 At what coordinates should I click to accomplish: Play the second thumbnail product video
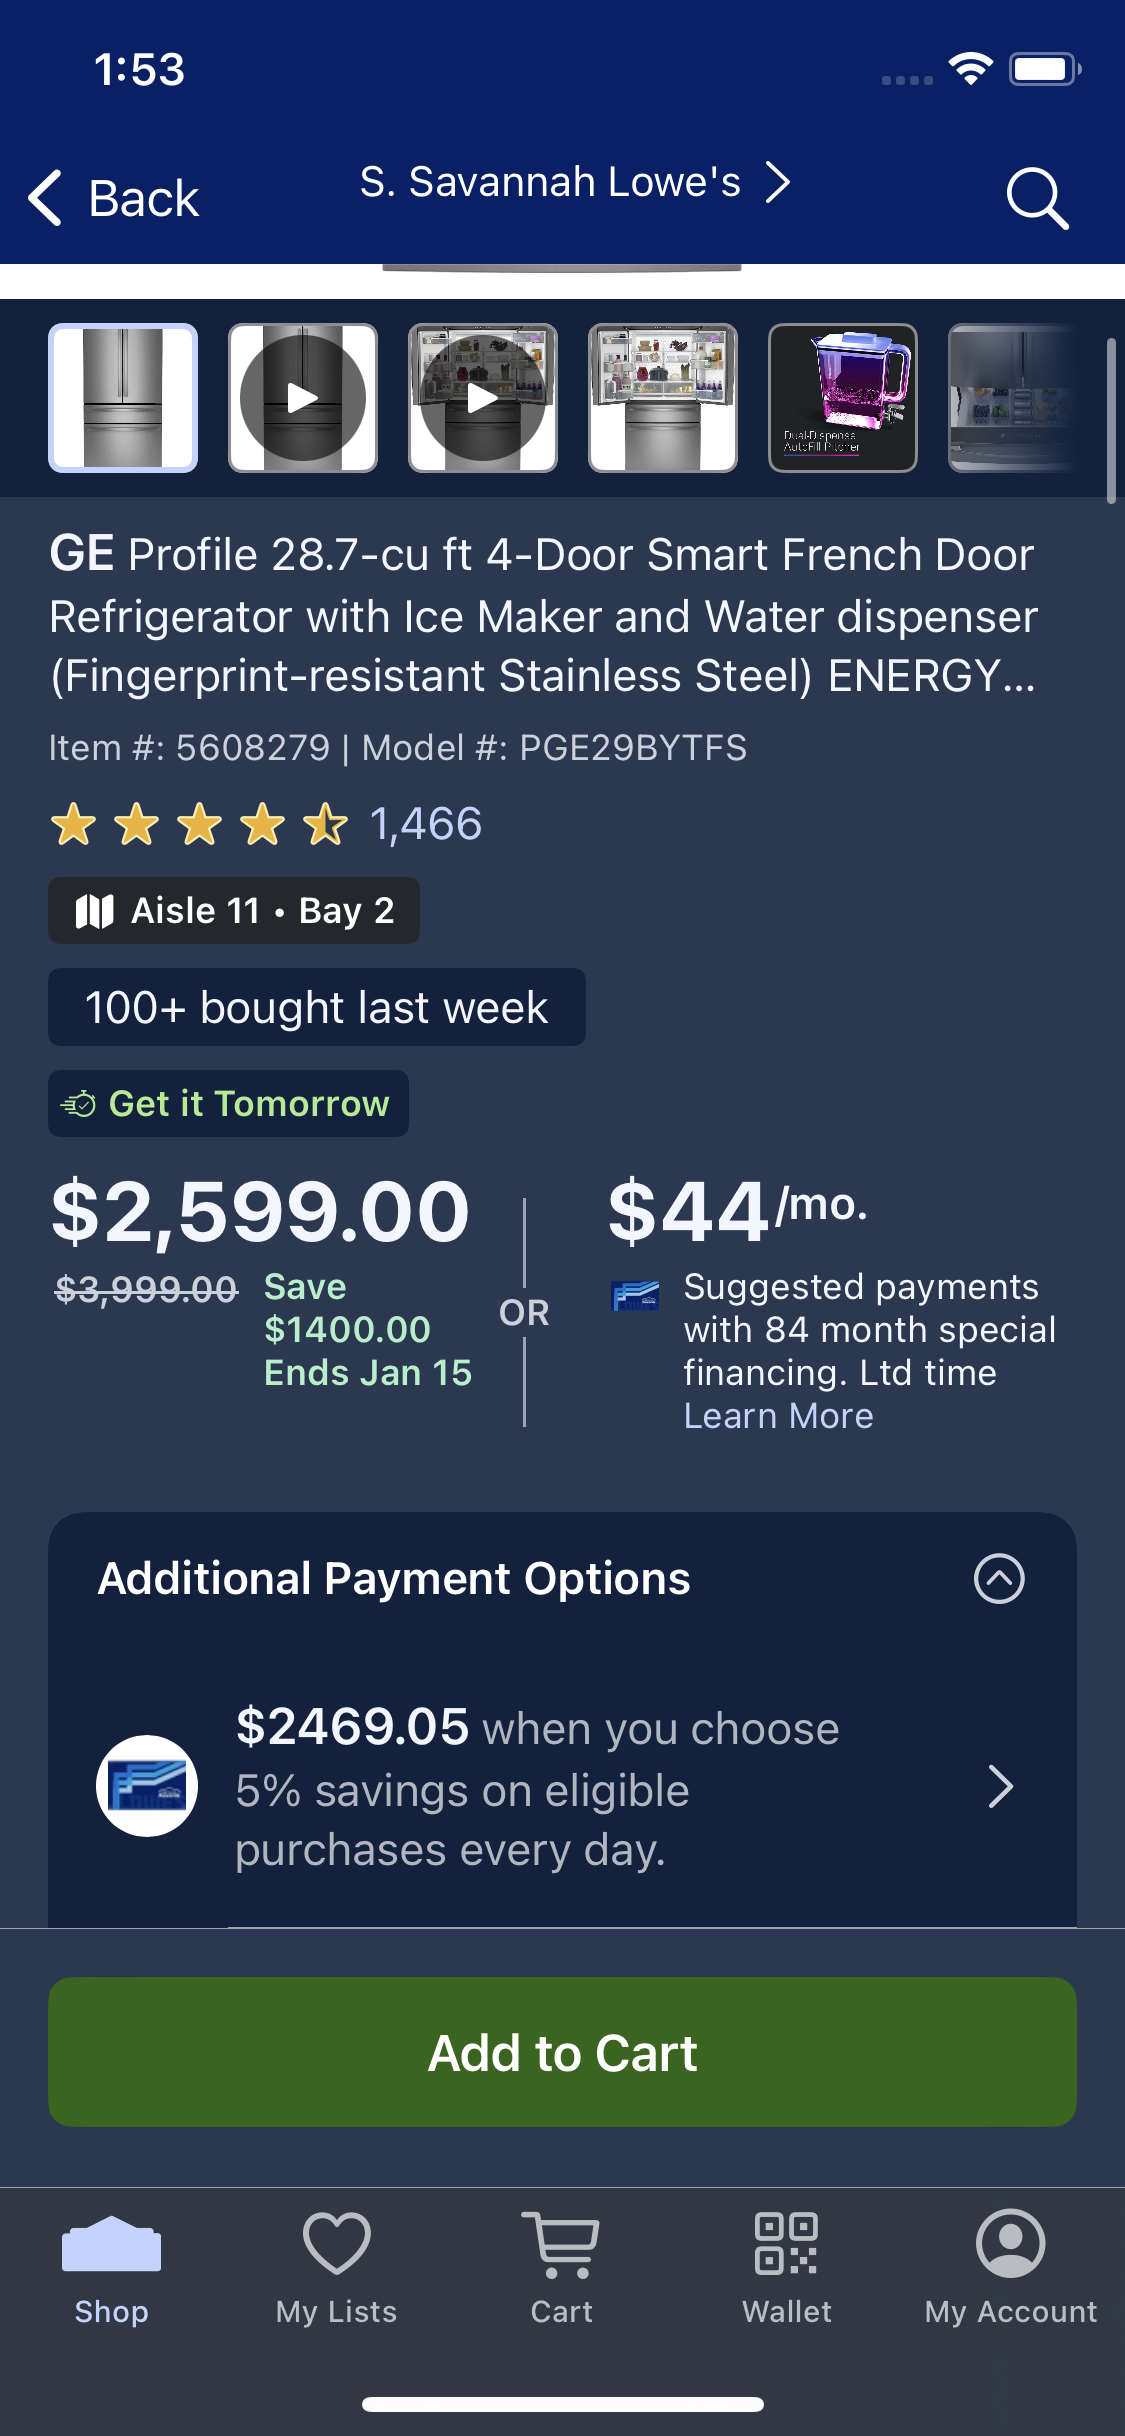tap(303, 398)
